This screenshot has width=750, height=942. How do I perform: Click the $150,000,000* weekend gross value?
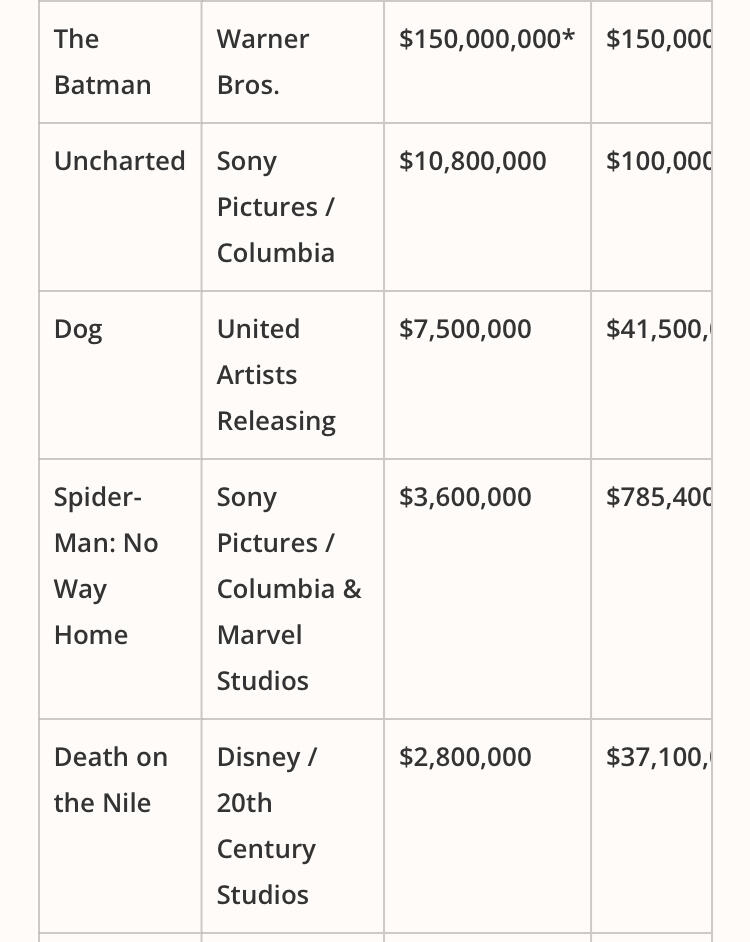pos(487,39)
